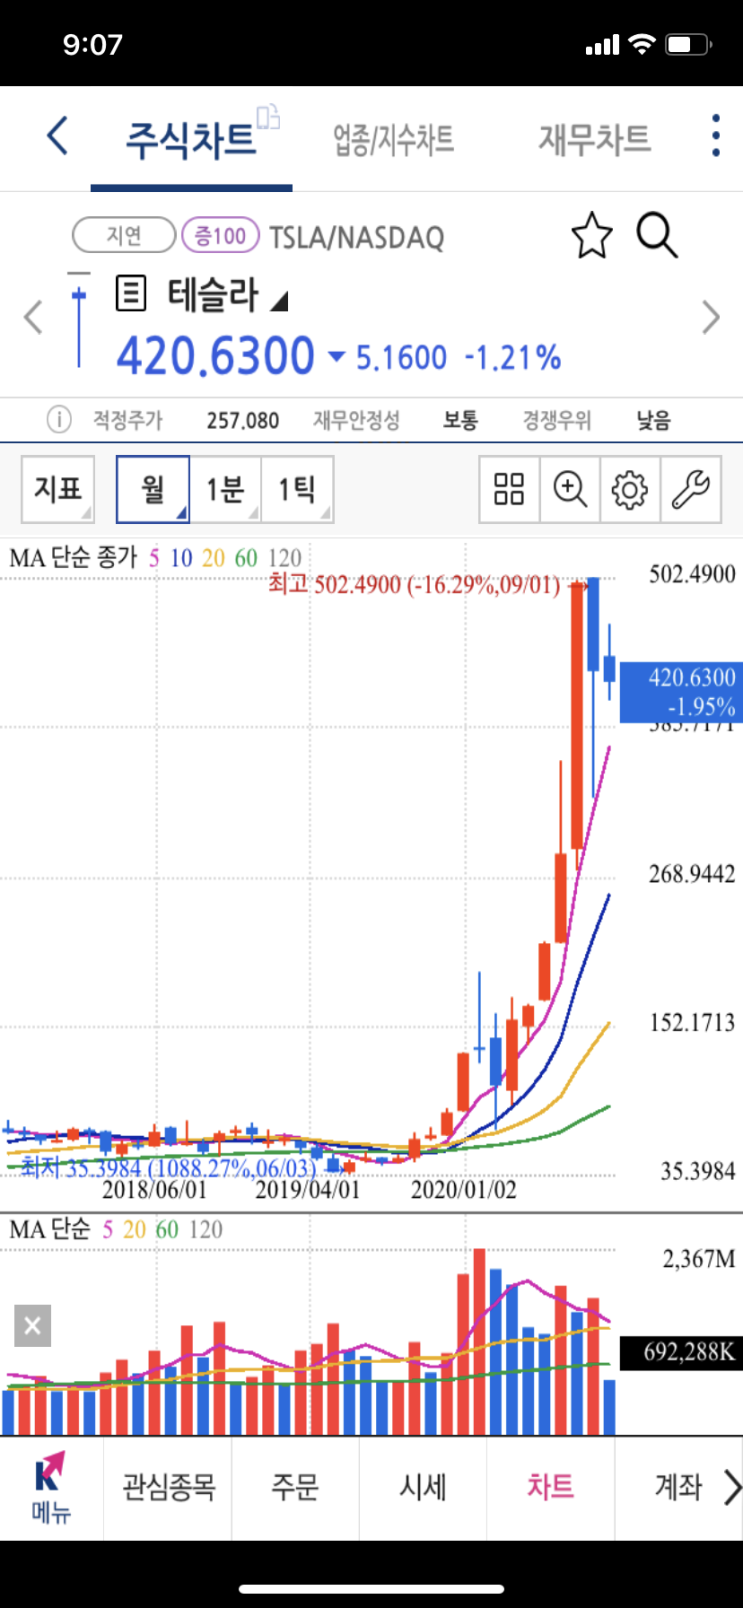The width and height of the screenshot is (743, 1608).
Task: Open the Tesla stock info document icon
Action: pyautogui.click(x=130, y=294)
